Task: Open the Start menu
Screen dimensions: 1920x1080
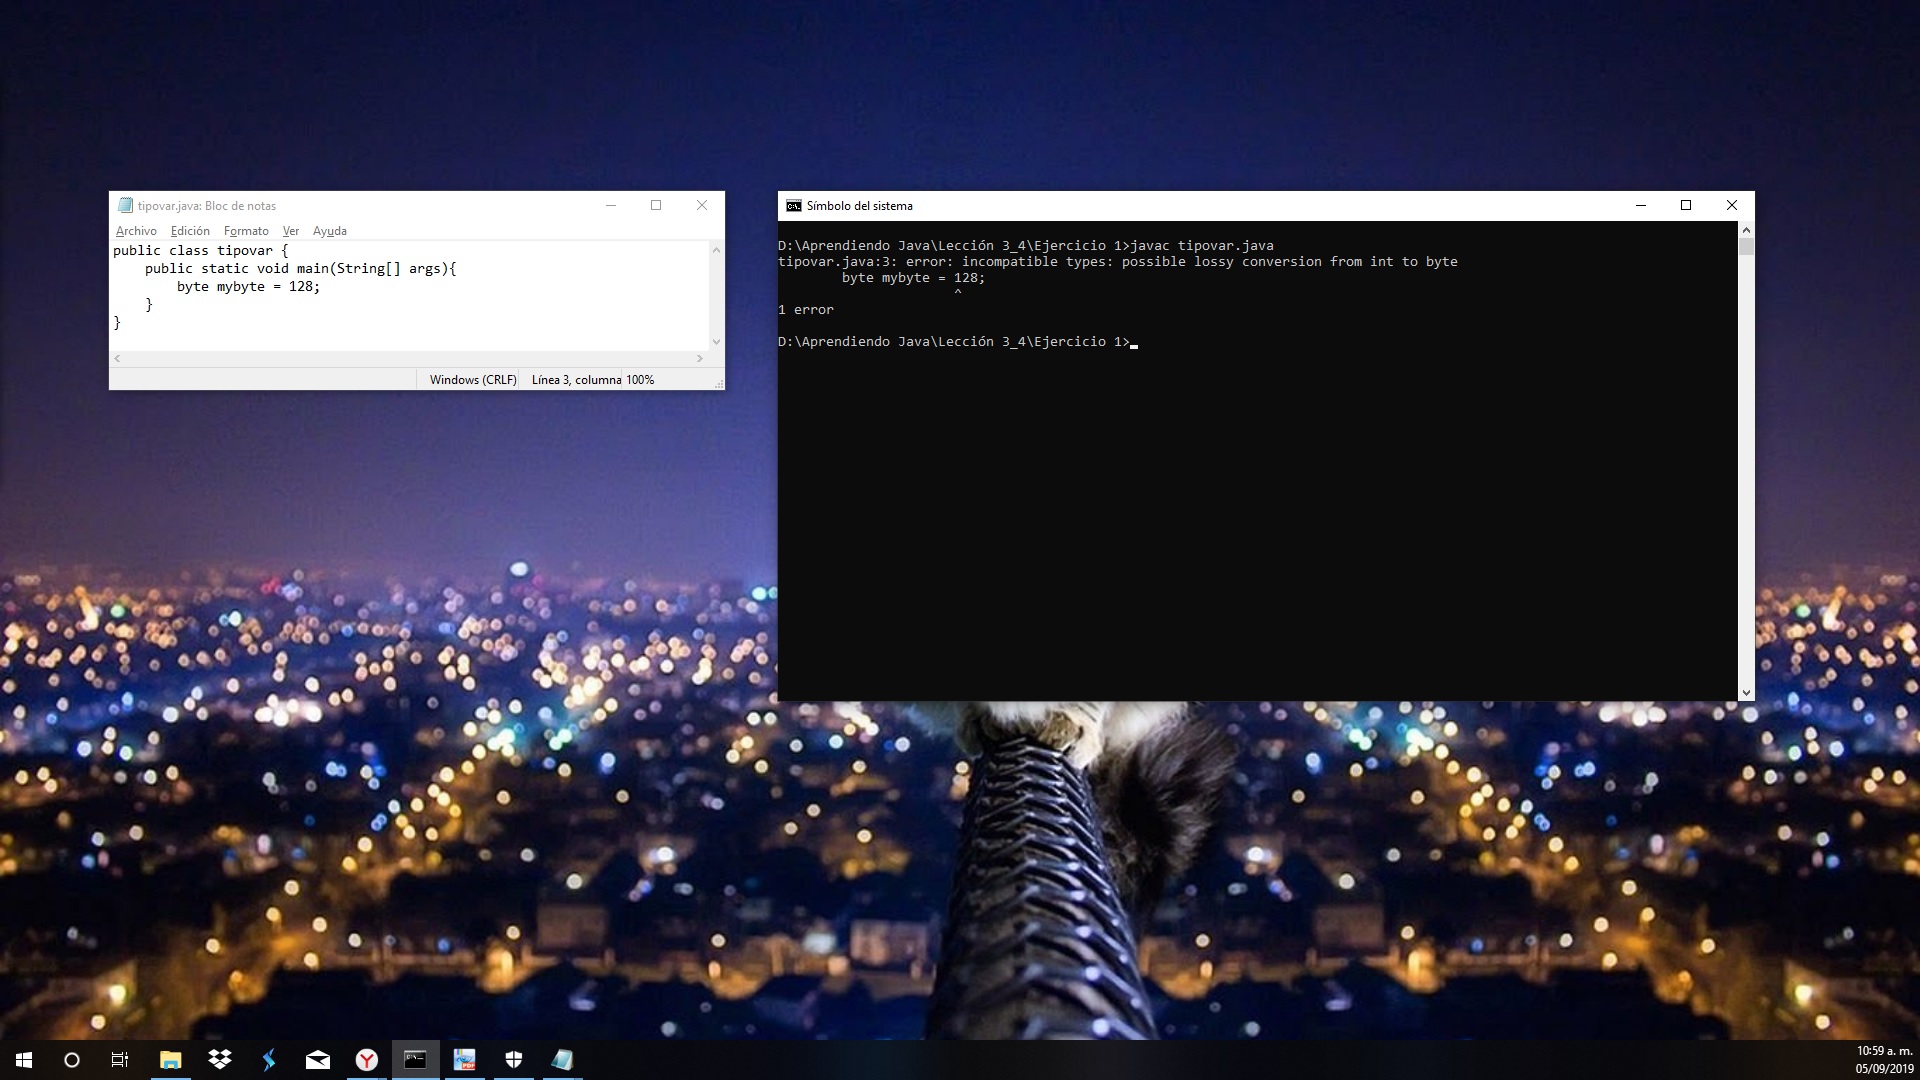Action: [22, 1060]
